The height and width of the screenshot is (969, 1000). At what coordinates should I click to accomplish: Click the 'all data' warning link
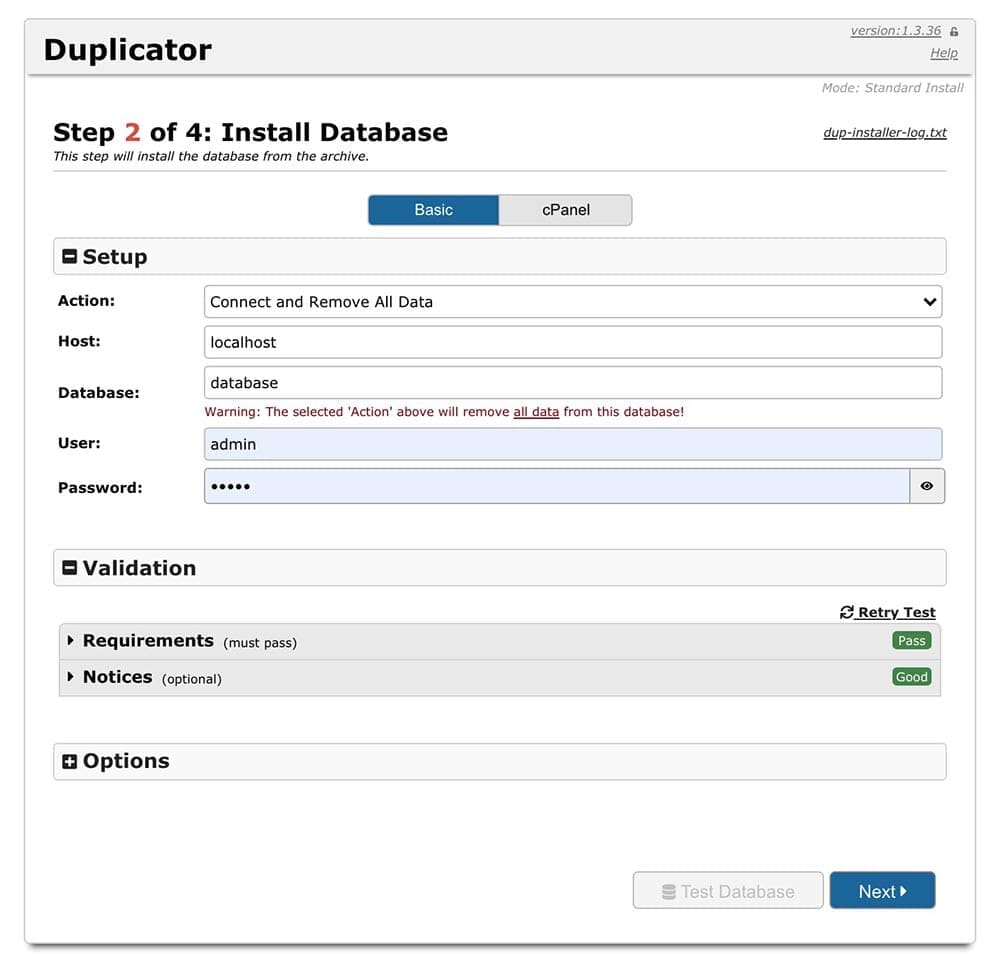[x=536, y=412]
